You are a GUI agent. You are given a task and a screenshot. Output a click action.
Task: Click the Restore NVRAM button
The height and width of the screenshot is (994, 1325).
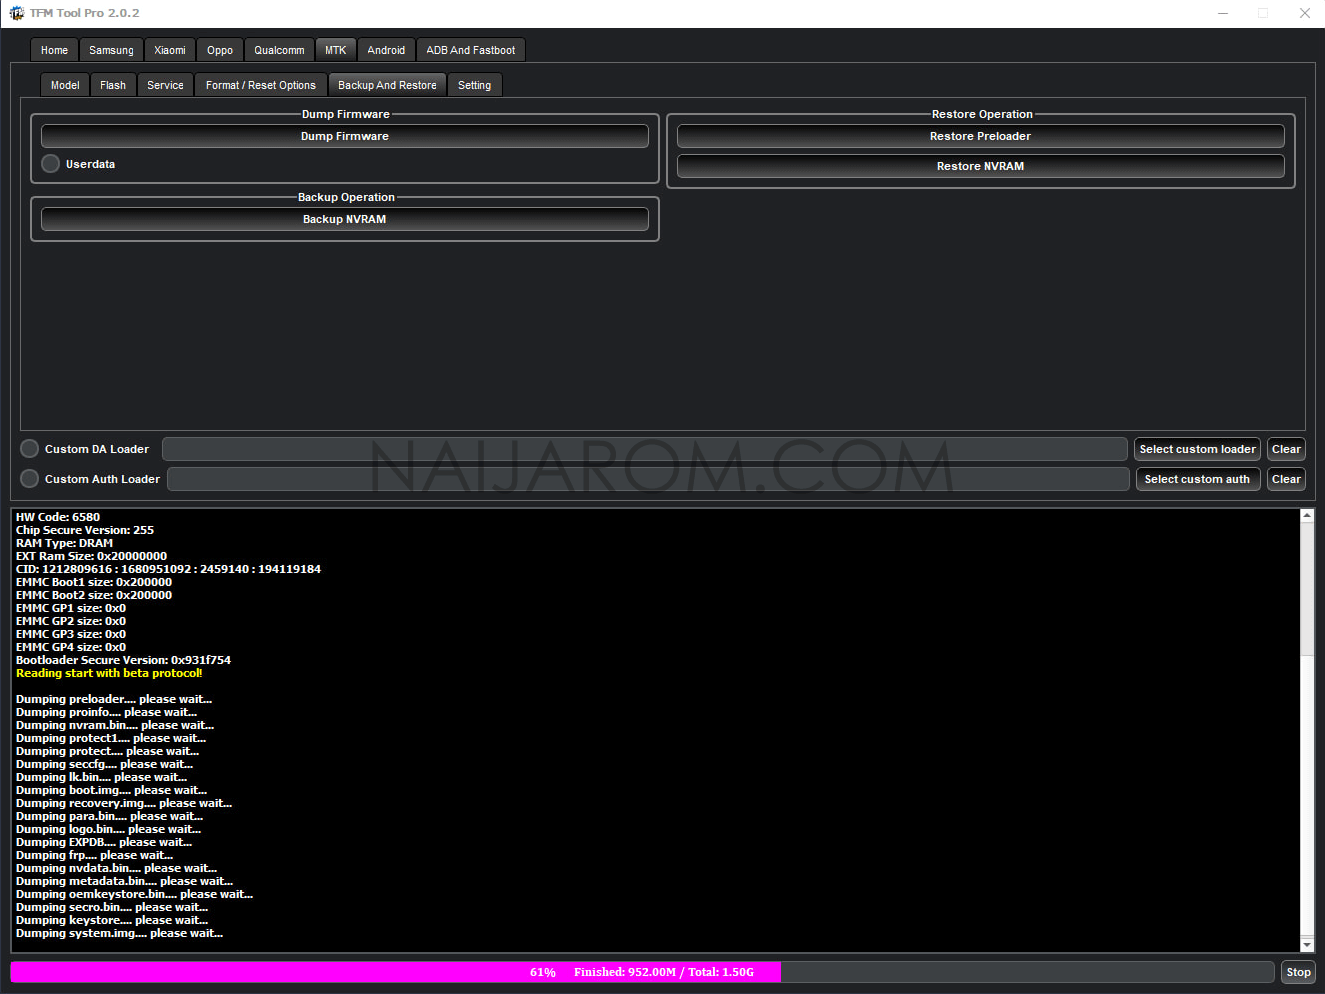click(980, 166)
